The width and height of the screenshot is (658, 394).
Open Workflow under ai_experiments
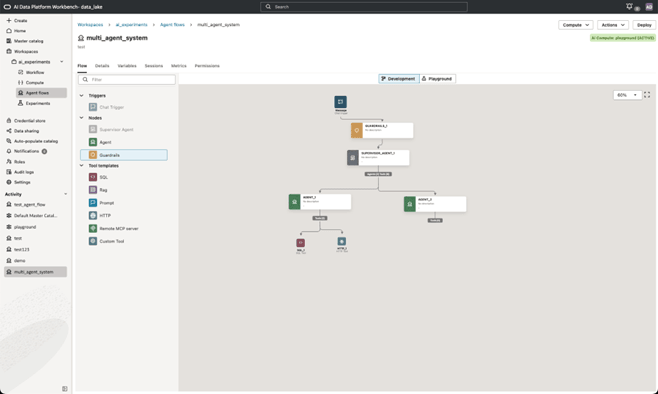pos(31,72)
